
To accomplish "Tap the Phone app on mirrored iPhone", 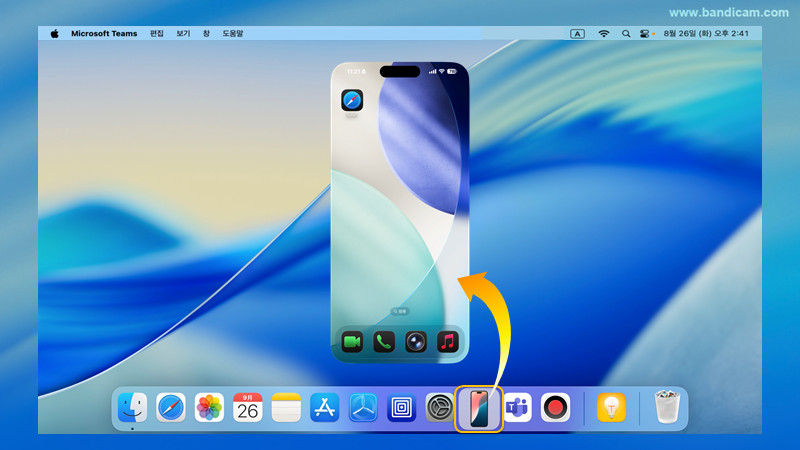I will click(384, 342).
